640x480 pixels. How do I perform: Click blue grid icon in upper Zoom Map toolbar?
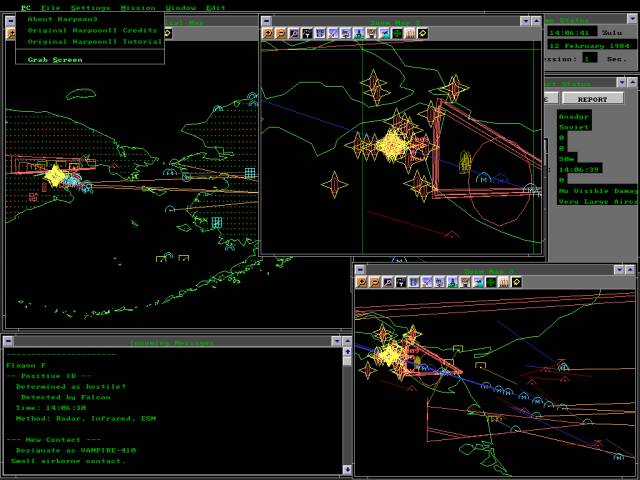(320, 33)
